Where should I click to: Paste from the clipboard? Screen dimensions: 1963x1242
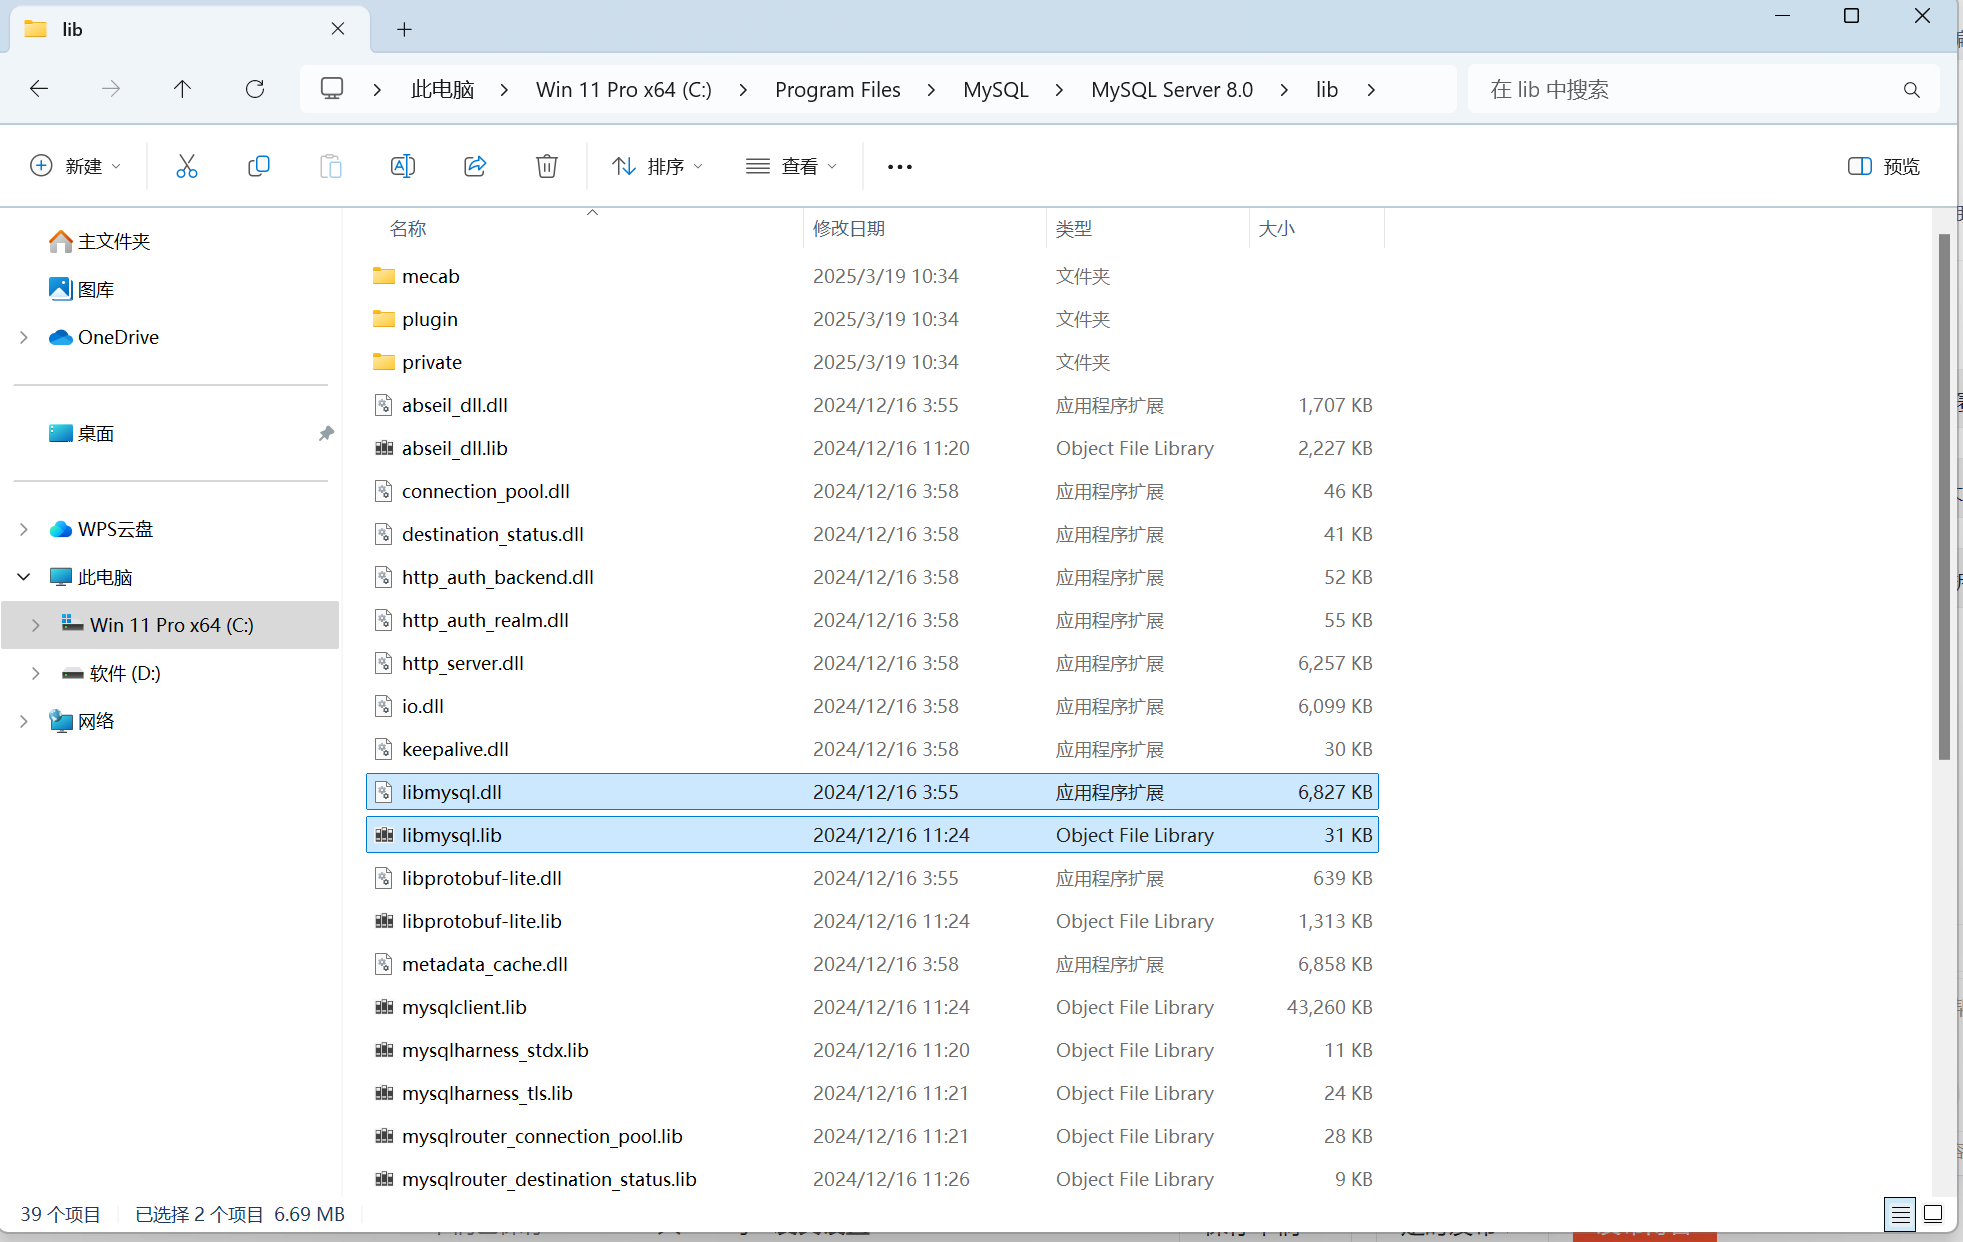(x=331, y=166)
